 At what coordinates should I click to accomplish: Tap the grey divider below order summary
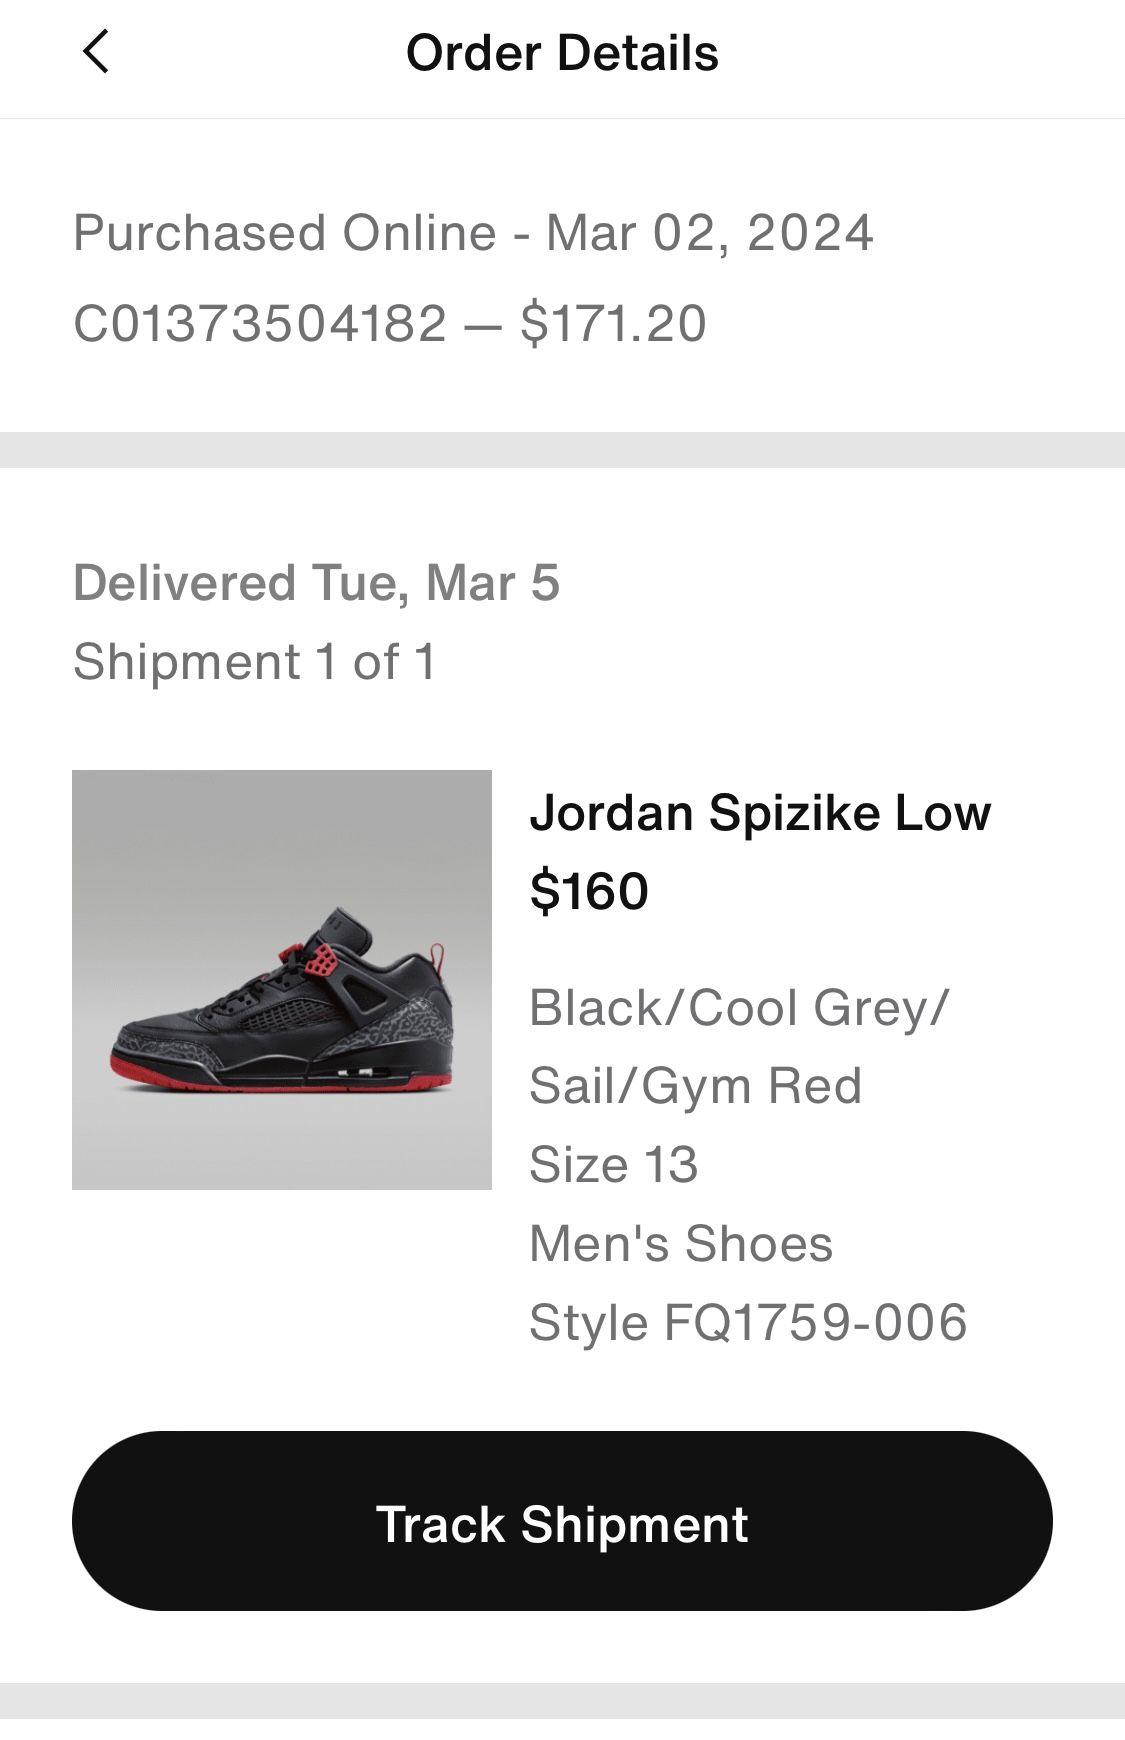click(x=562, y=450)
